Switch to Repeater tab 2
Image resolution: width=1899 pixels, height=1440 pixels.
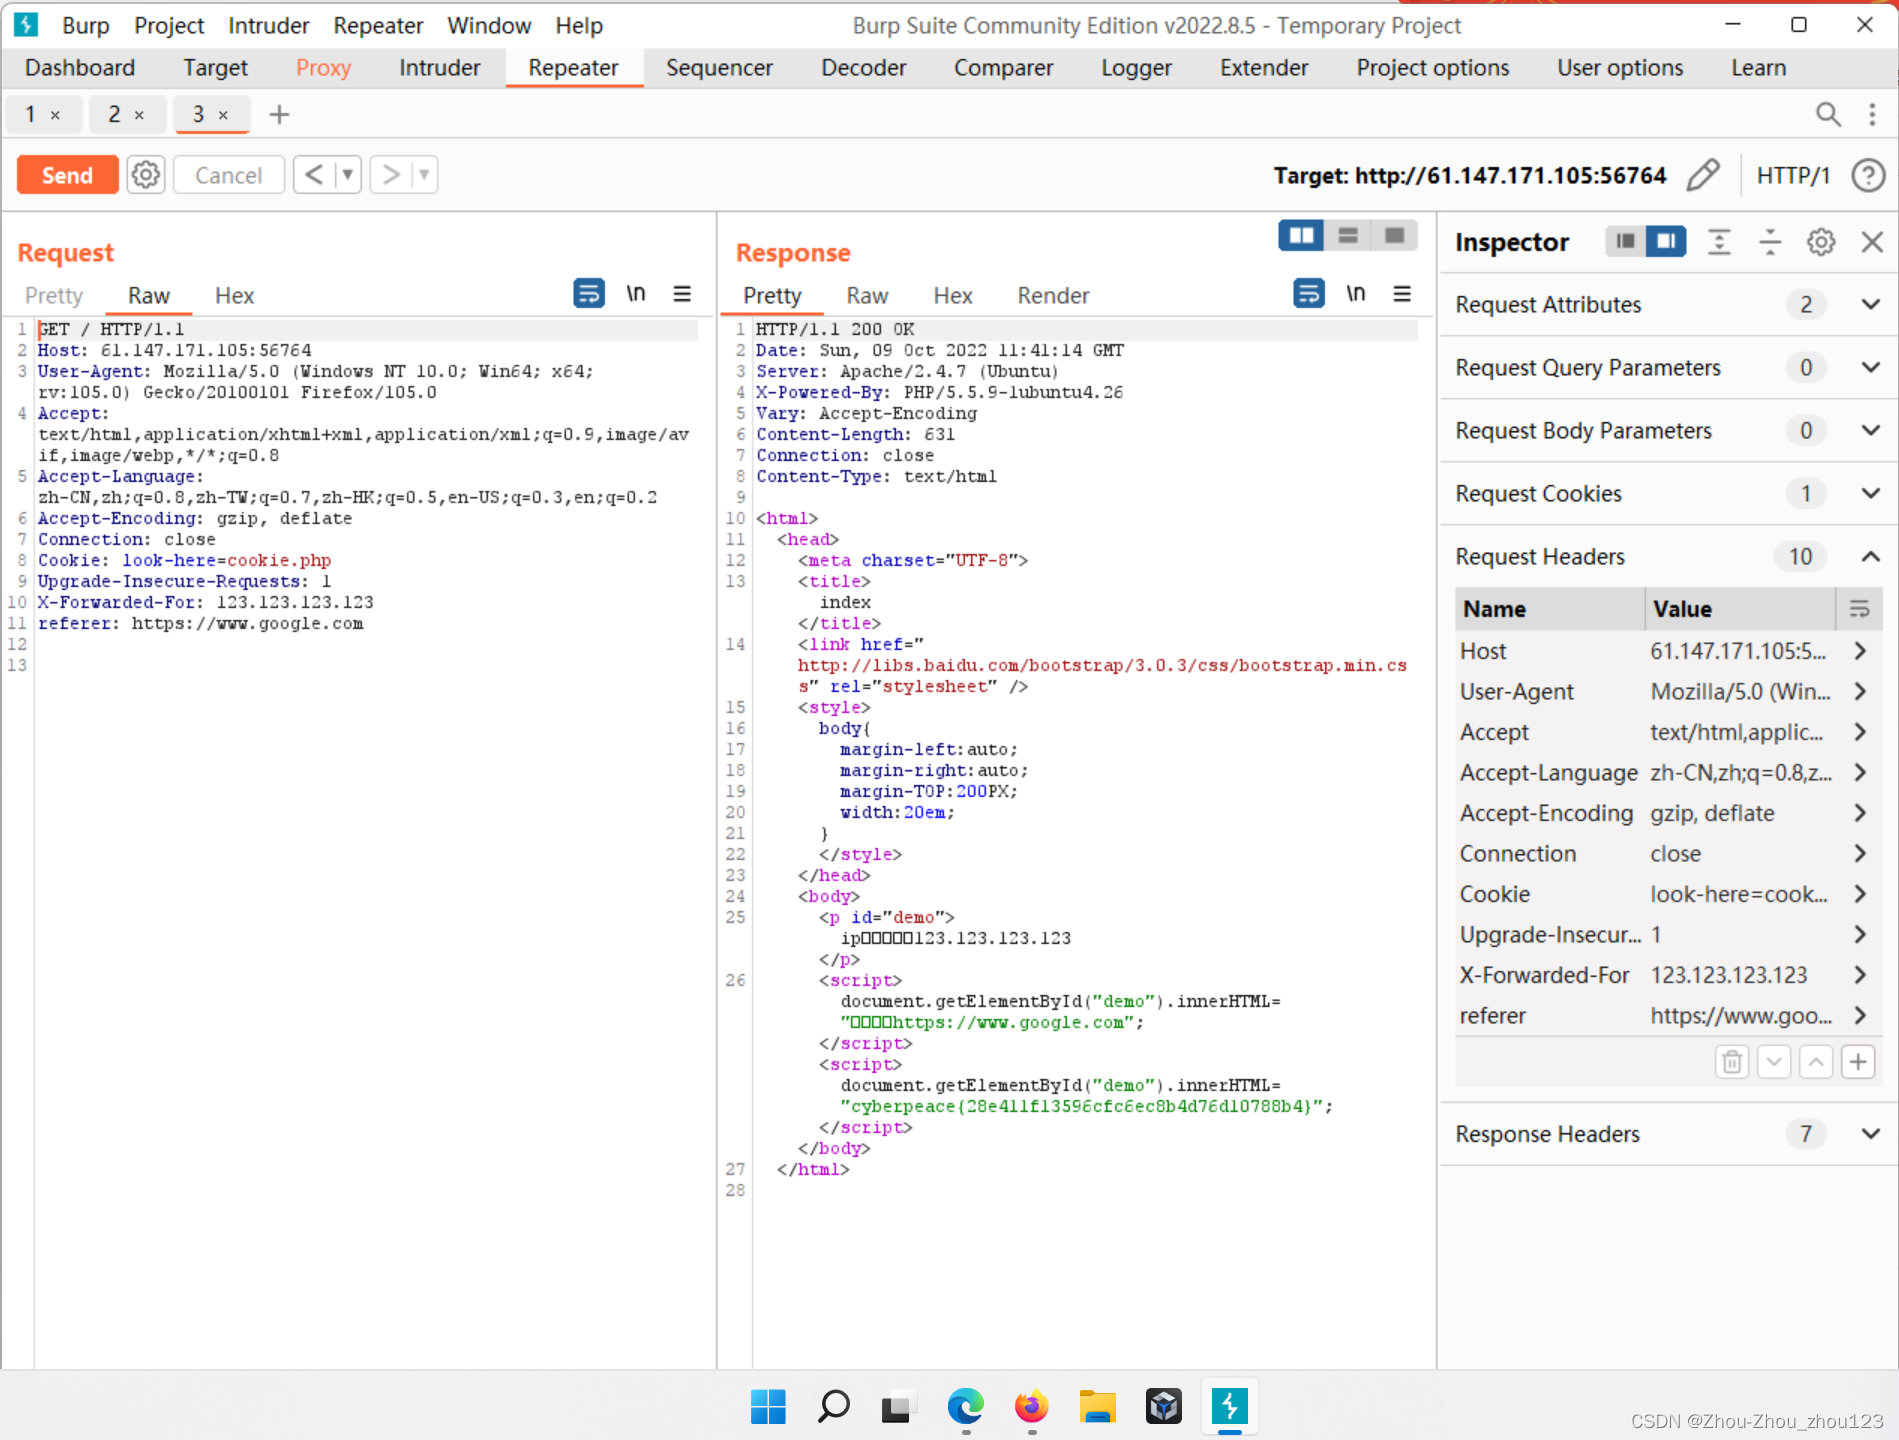[x=114, y=114]
